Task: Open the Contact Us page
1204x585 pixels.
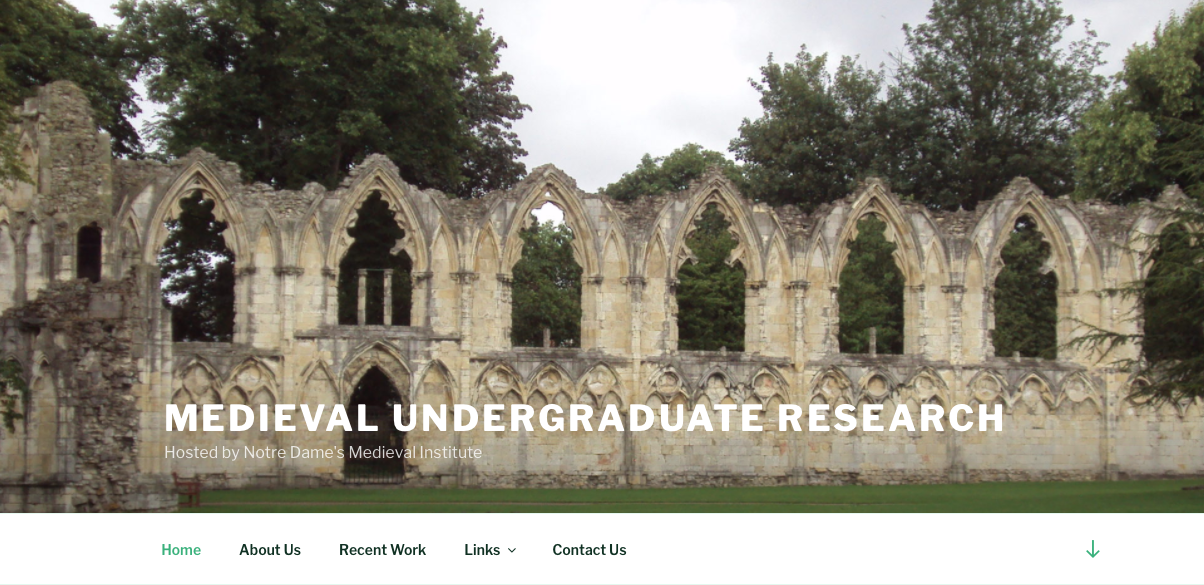Action: tap(589, 550)
